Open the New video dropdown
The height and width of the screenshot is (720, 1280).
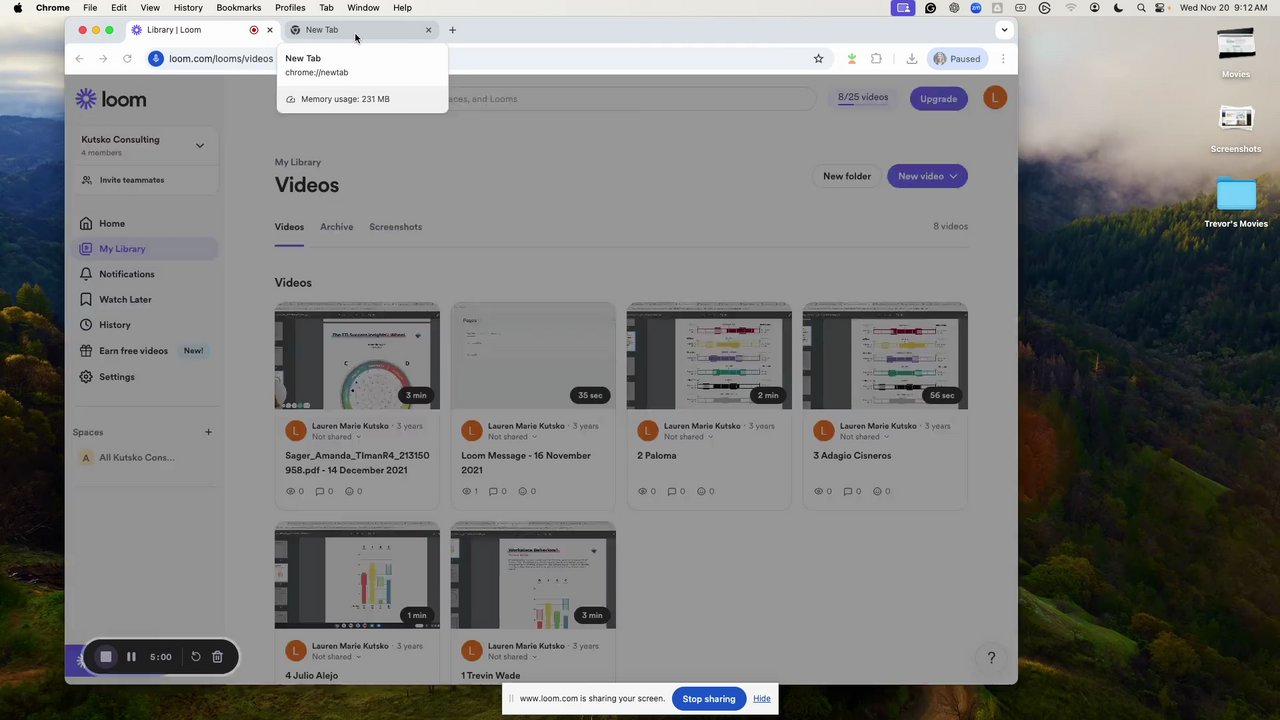(x=927, y=176)
